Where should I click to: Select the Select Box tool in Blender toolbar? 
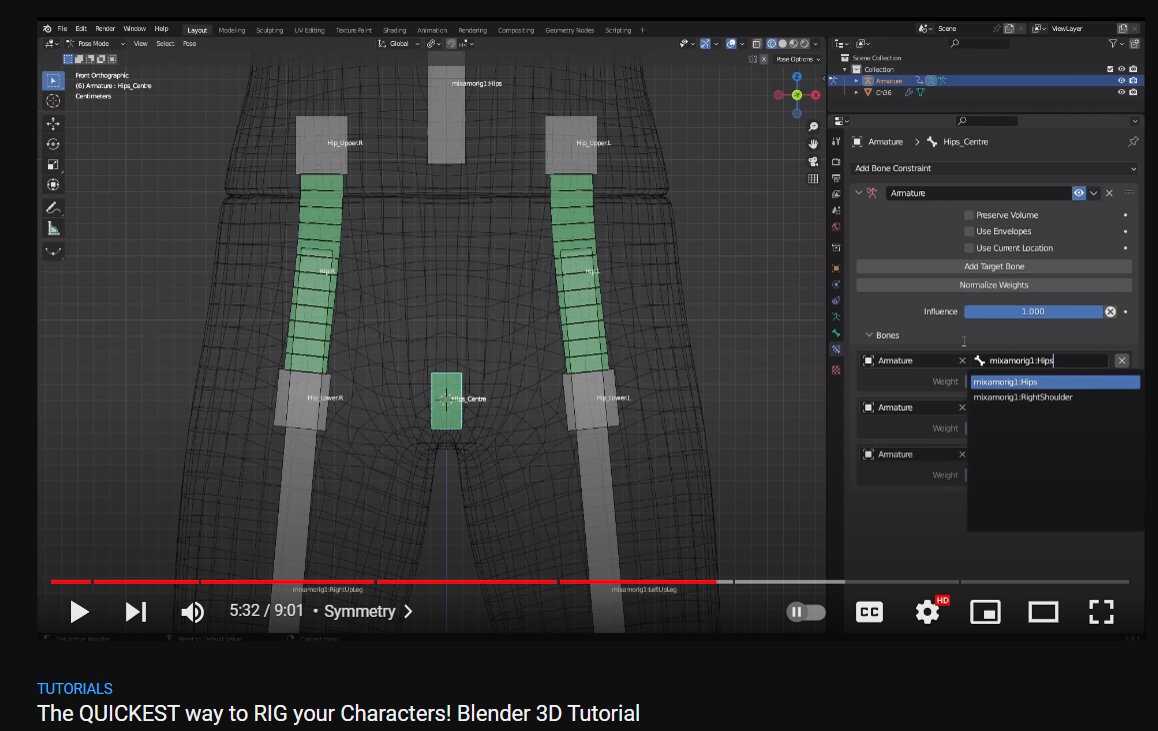[53, 80]
